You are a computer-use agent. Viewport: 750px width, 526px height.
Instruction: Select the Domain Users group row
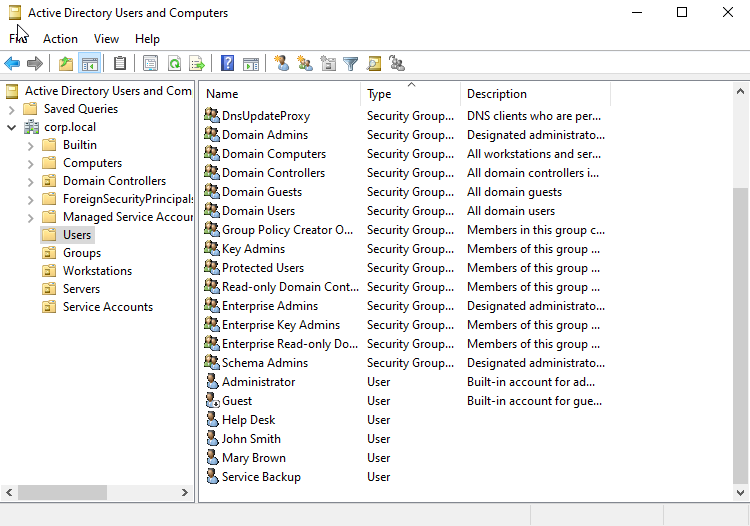click(407, 211)
